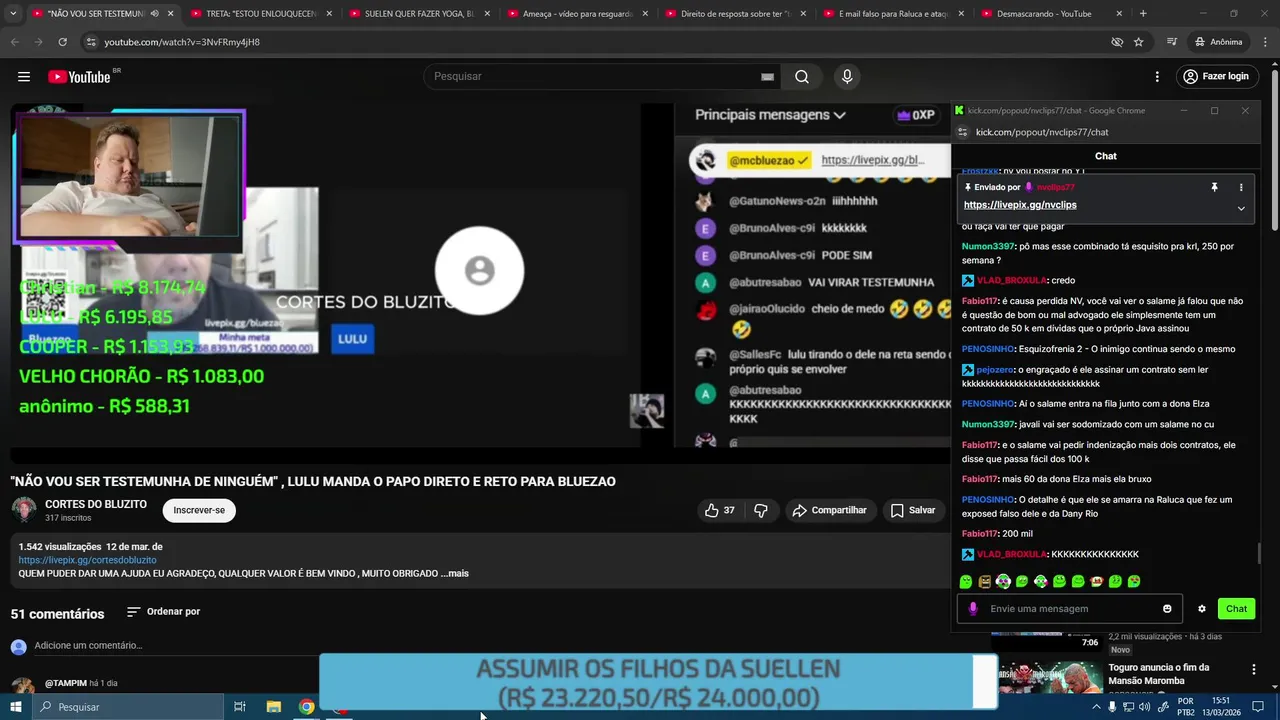
Task: Mute the audio-playing first tab speaker icon
Action: click(154, 14)
